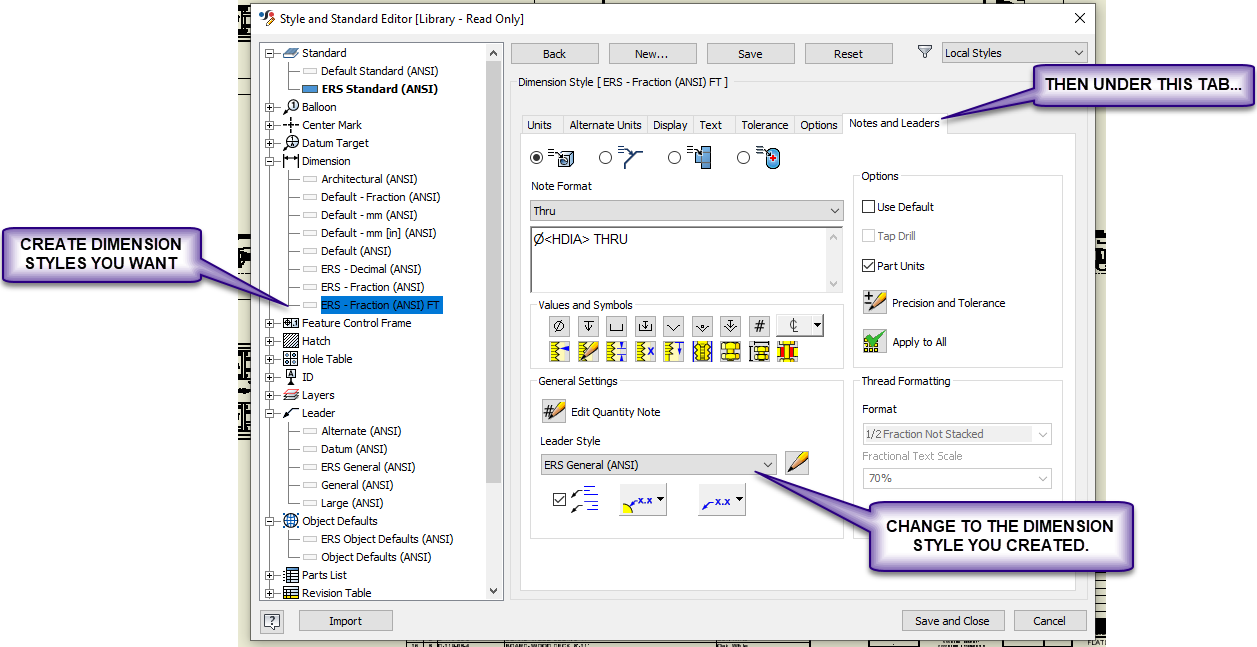The width and height of the screenshot is (1257, 647).
Task: Click the Apply to All green checkmark
Action: coord(875,341)
